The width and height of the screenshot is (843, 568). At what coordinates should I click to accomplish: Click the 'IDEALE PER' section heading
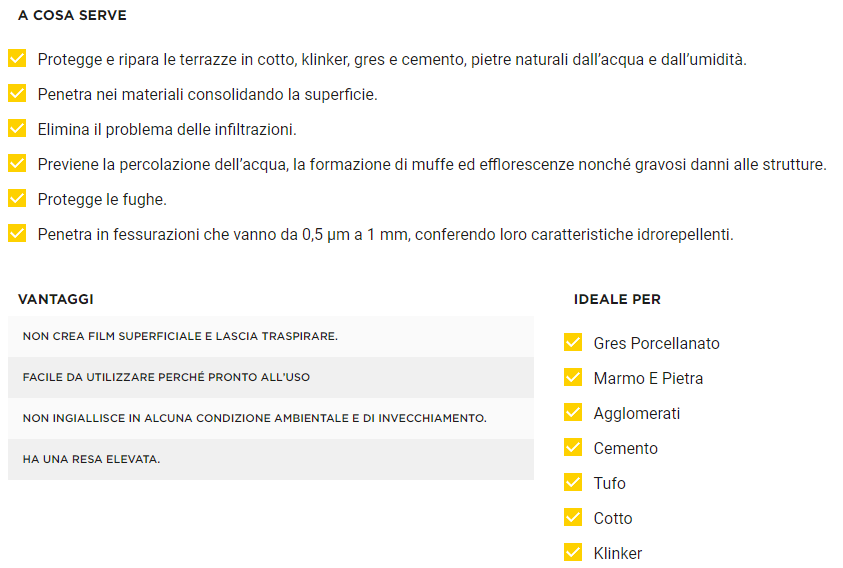pos(617,299)
